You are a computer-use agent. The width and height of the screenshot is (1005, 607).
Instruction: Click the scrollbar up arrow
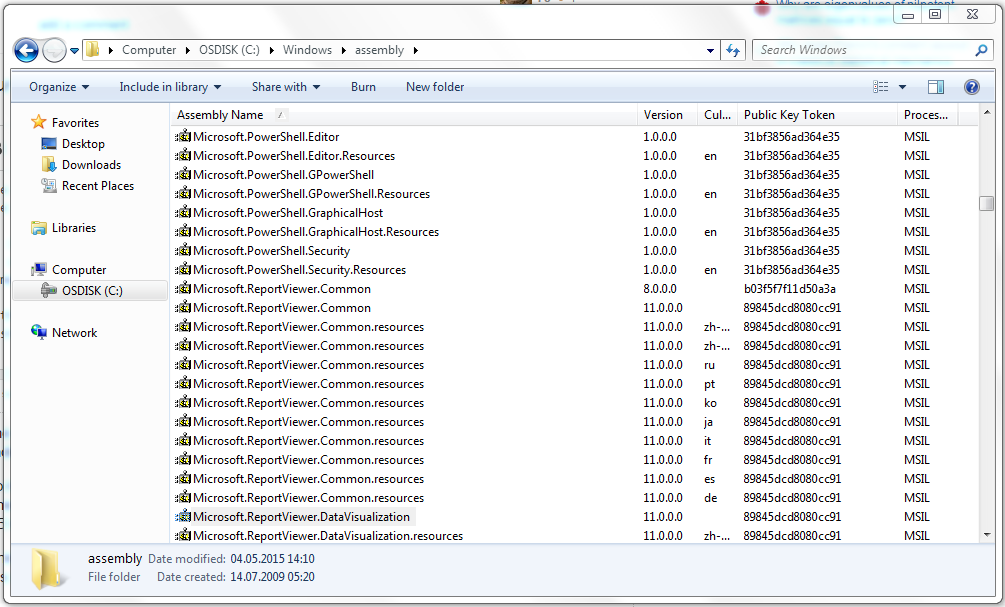pyautogui.click(x=986, y=113)
